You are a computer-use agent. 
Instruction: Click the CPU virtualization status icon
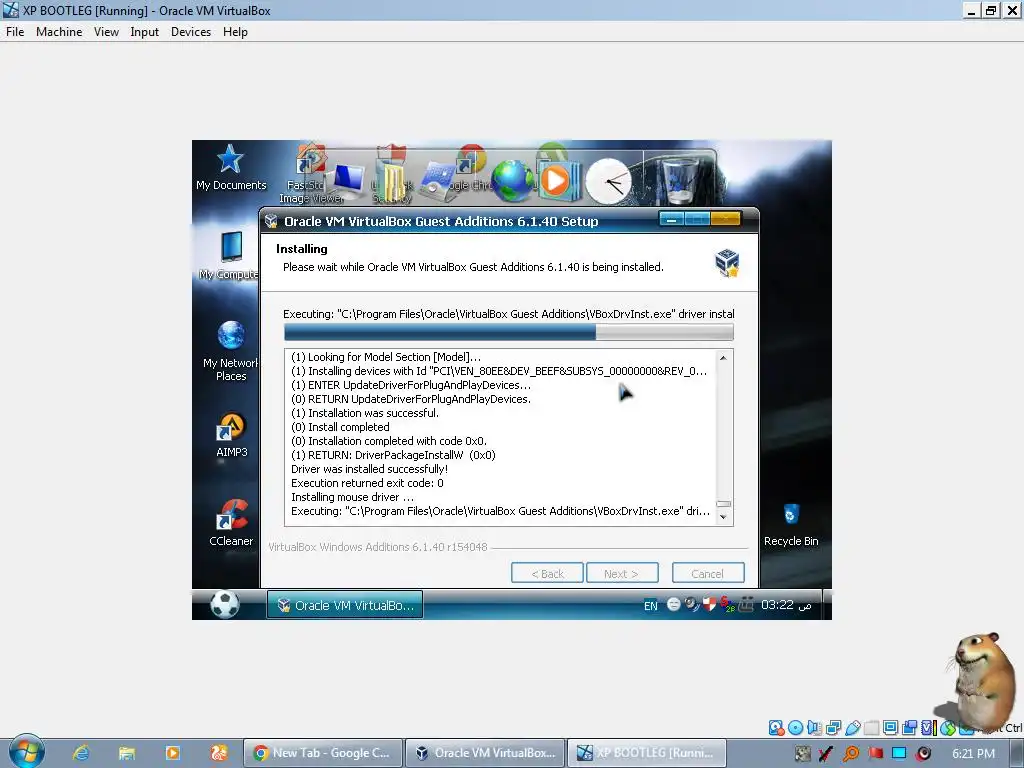pyautogui.click(x=929, y=728)
